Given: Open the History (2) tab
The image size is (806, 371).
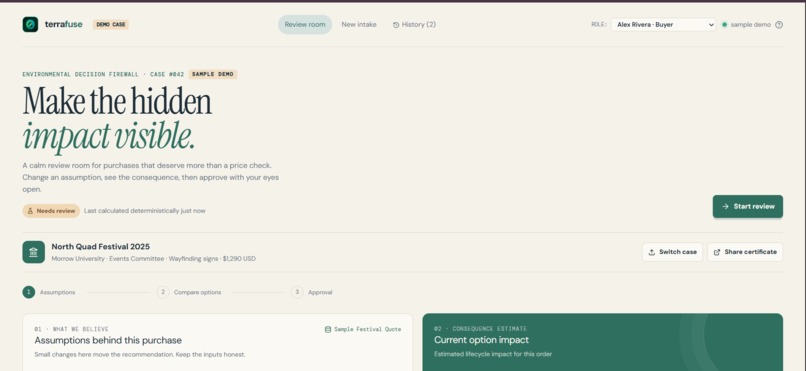Looking at the screenshot, I should tap(414, 25).
